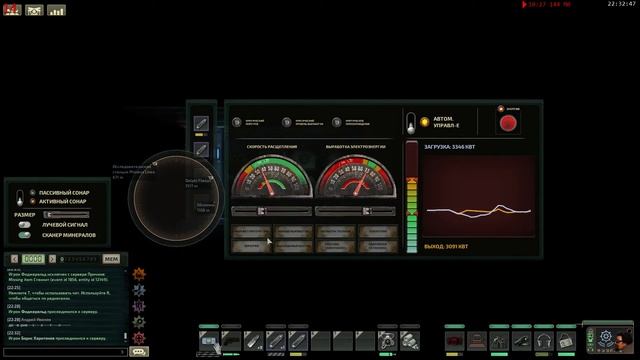This screenshot has height=360, width=640.
Task: Select the first hotbar slot with handheld device
Action: point(209,341)
